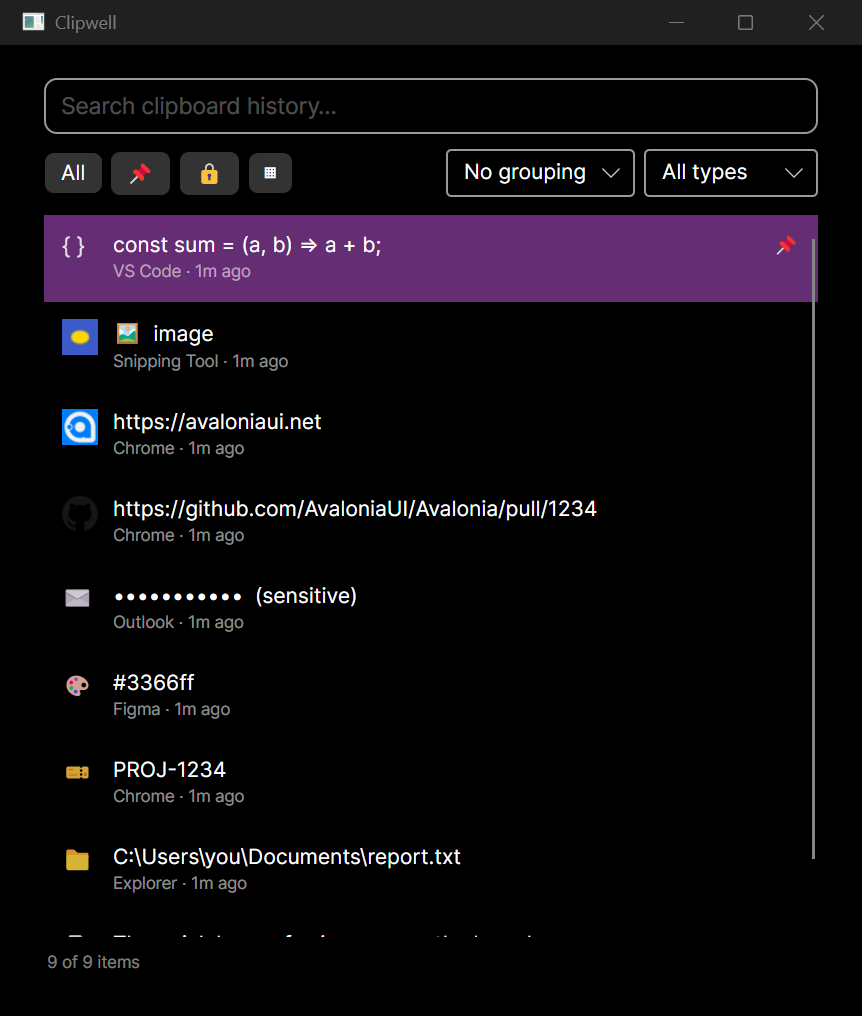Click the Outlook envelope icon
862x1016 pixels.
tap(77, 597)
